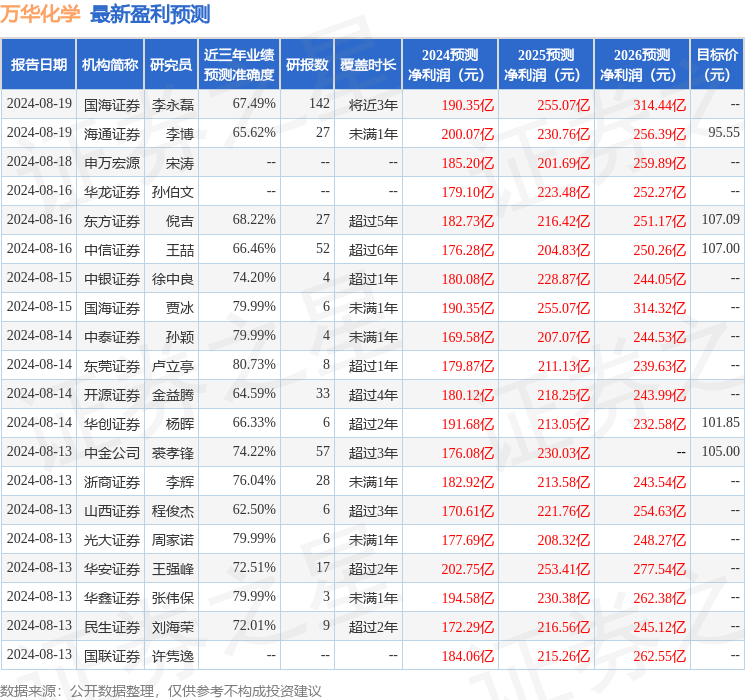Click the 2024预测净利润 column header
Image resolution: width=745 pixels, height=700 pixels.
(449, 65)
